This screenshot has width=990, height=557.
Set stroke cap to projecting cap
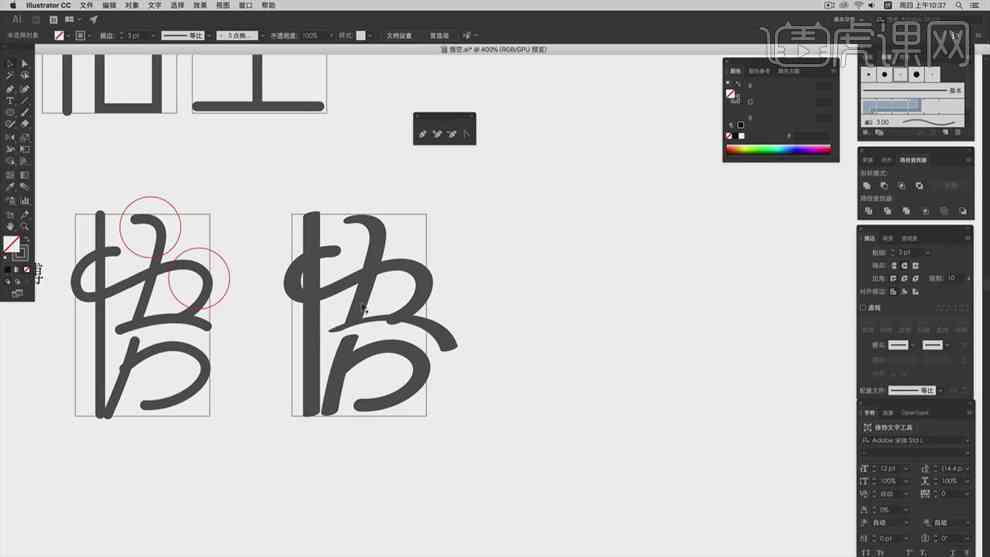tap(915, 265)
